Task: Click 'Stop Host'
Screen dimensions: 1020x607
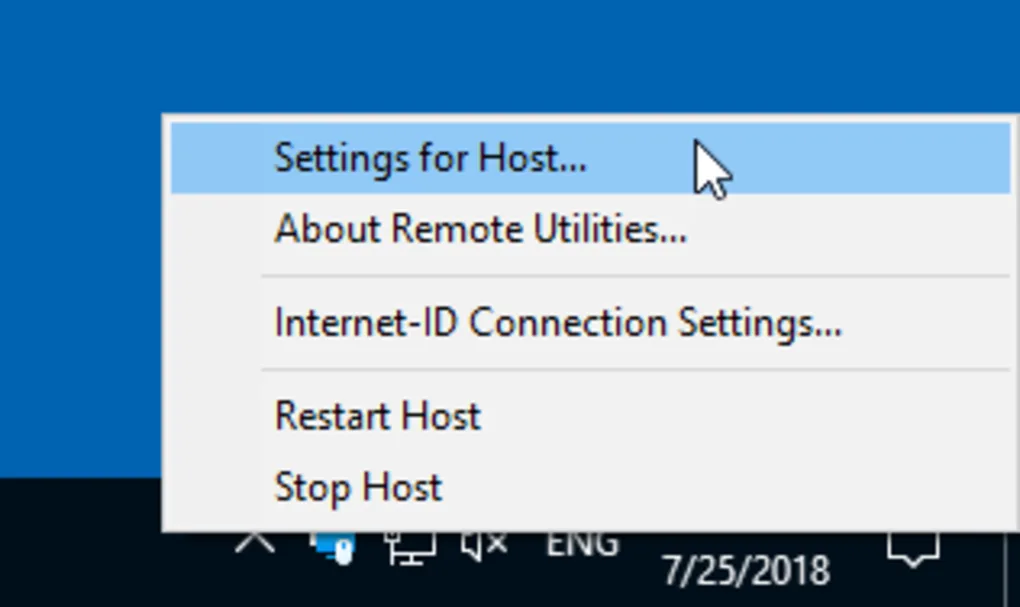Action: click(x=357, y=487)
